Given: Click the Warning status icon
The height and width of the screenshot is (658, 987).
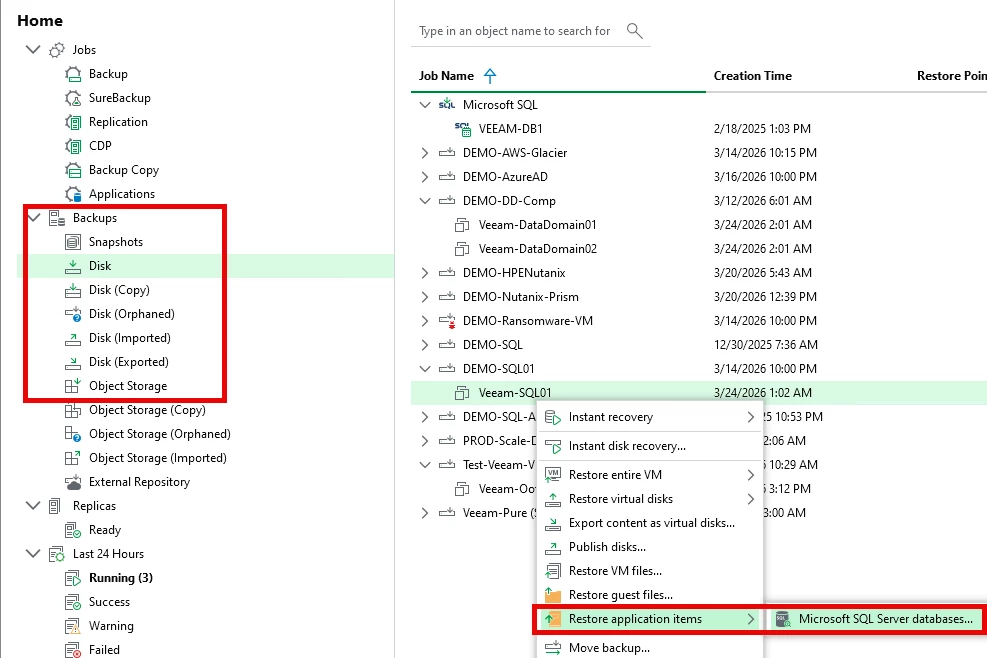Looking at the screenshot, I should pos(73,626).
